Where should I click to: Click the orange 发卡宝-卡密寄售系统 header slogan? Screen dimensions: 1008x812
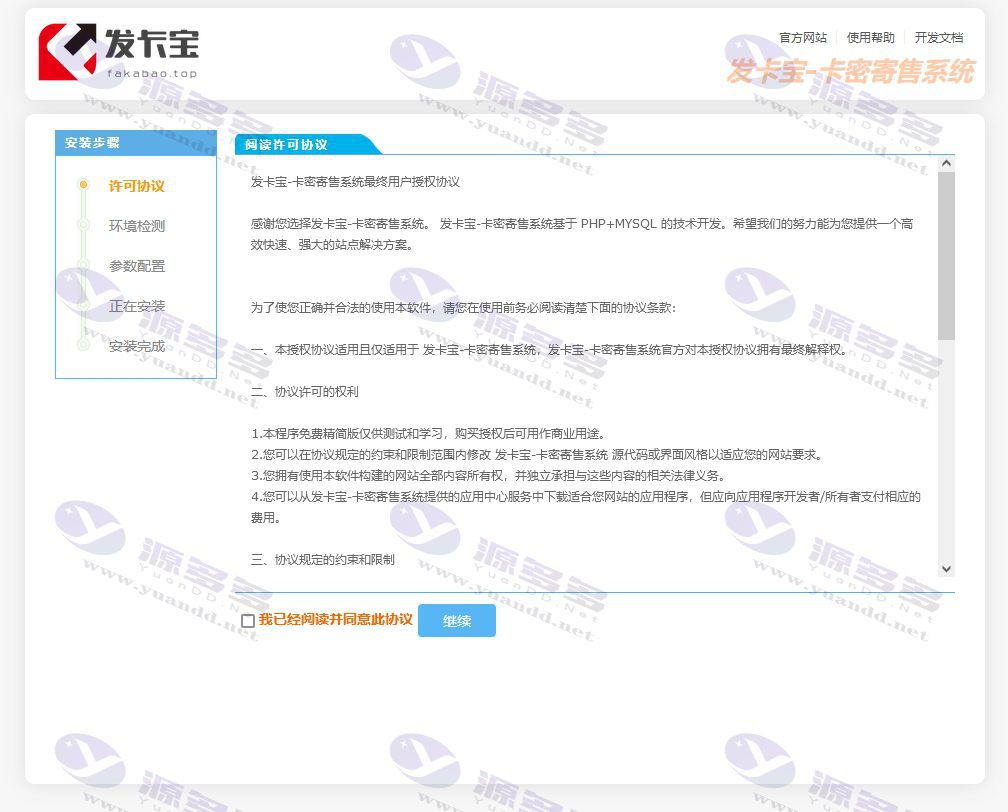(x=851, y=71)
